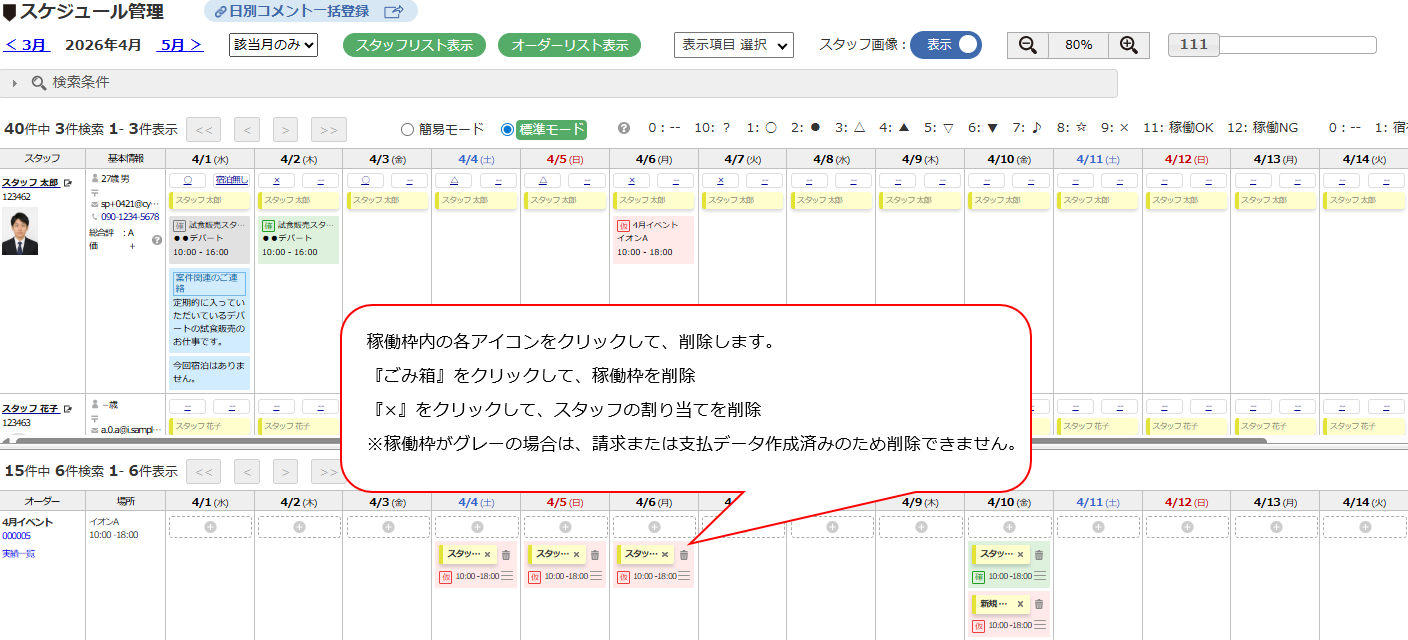Add a work slot on 4/14 for 4月イベント
This screenshot has width=1408, height=640.
point(1364,527)
